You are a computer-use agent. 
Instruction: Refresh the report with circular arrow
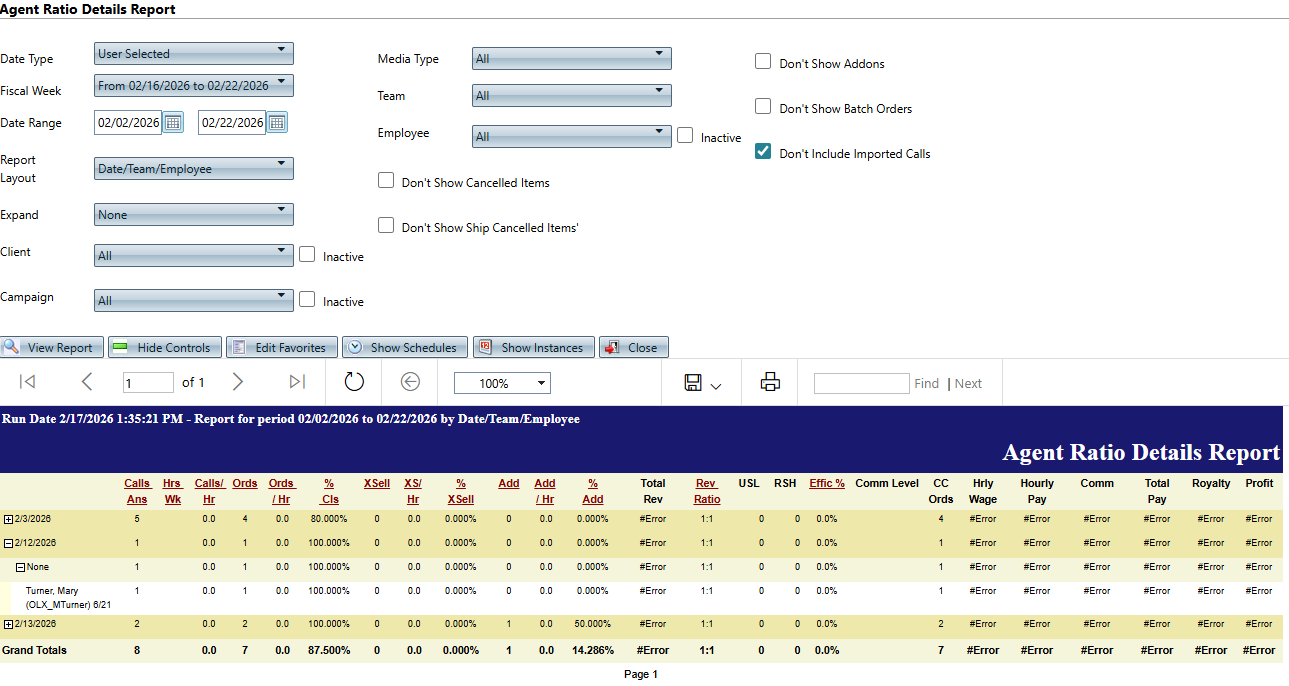point(354,382)
